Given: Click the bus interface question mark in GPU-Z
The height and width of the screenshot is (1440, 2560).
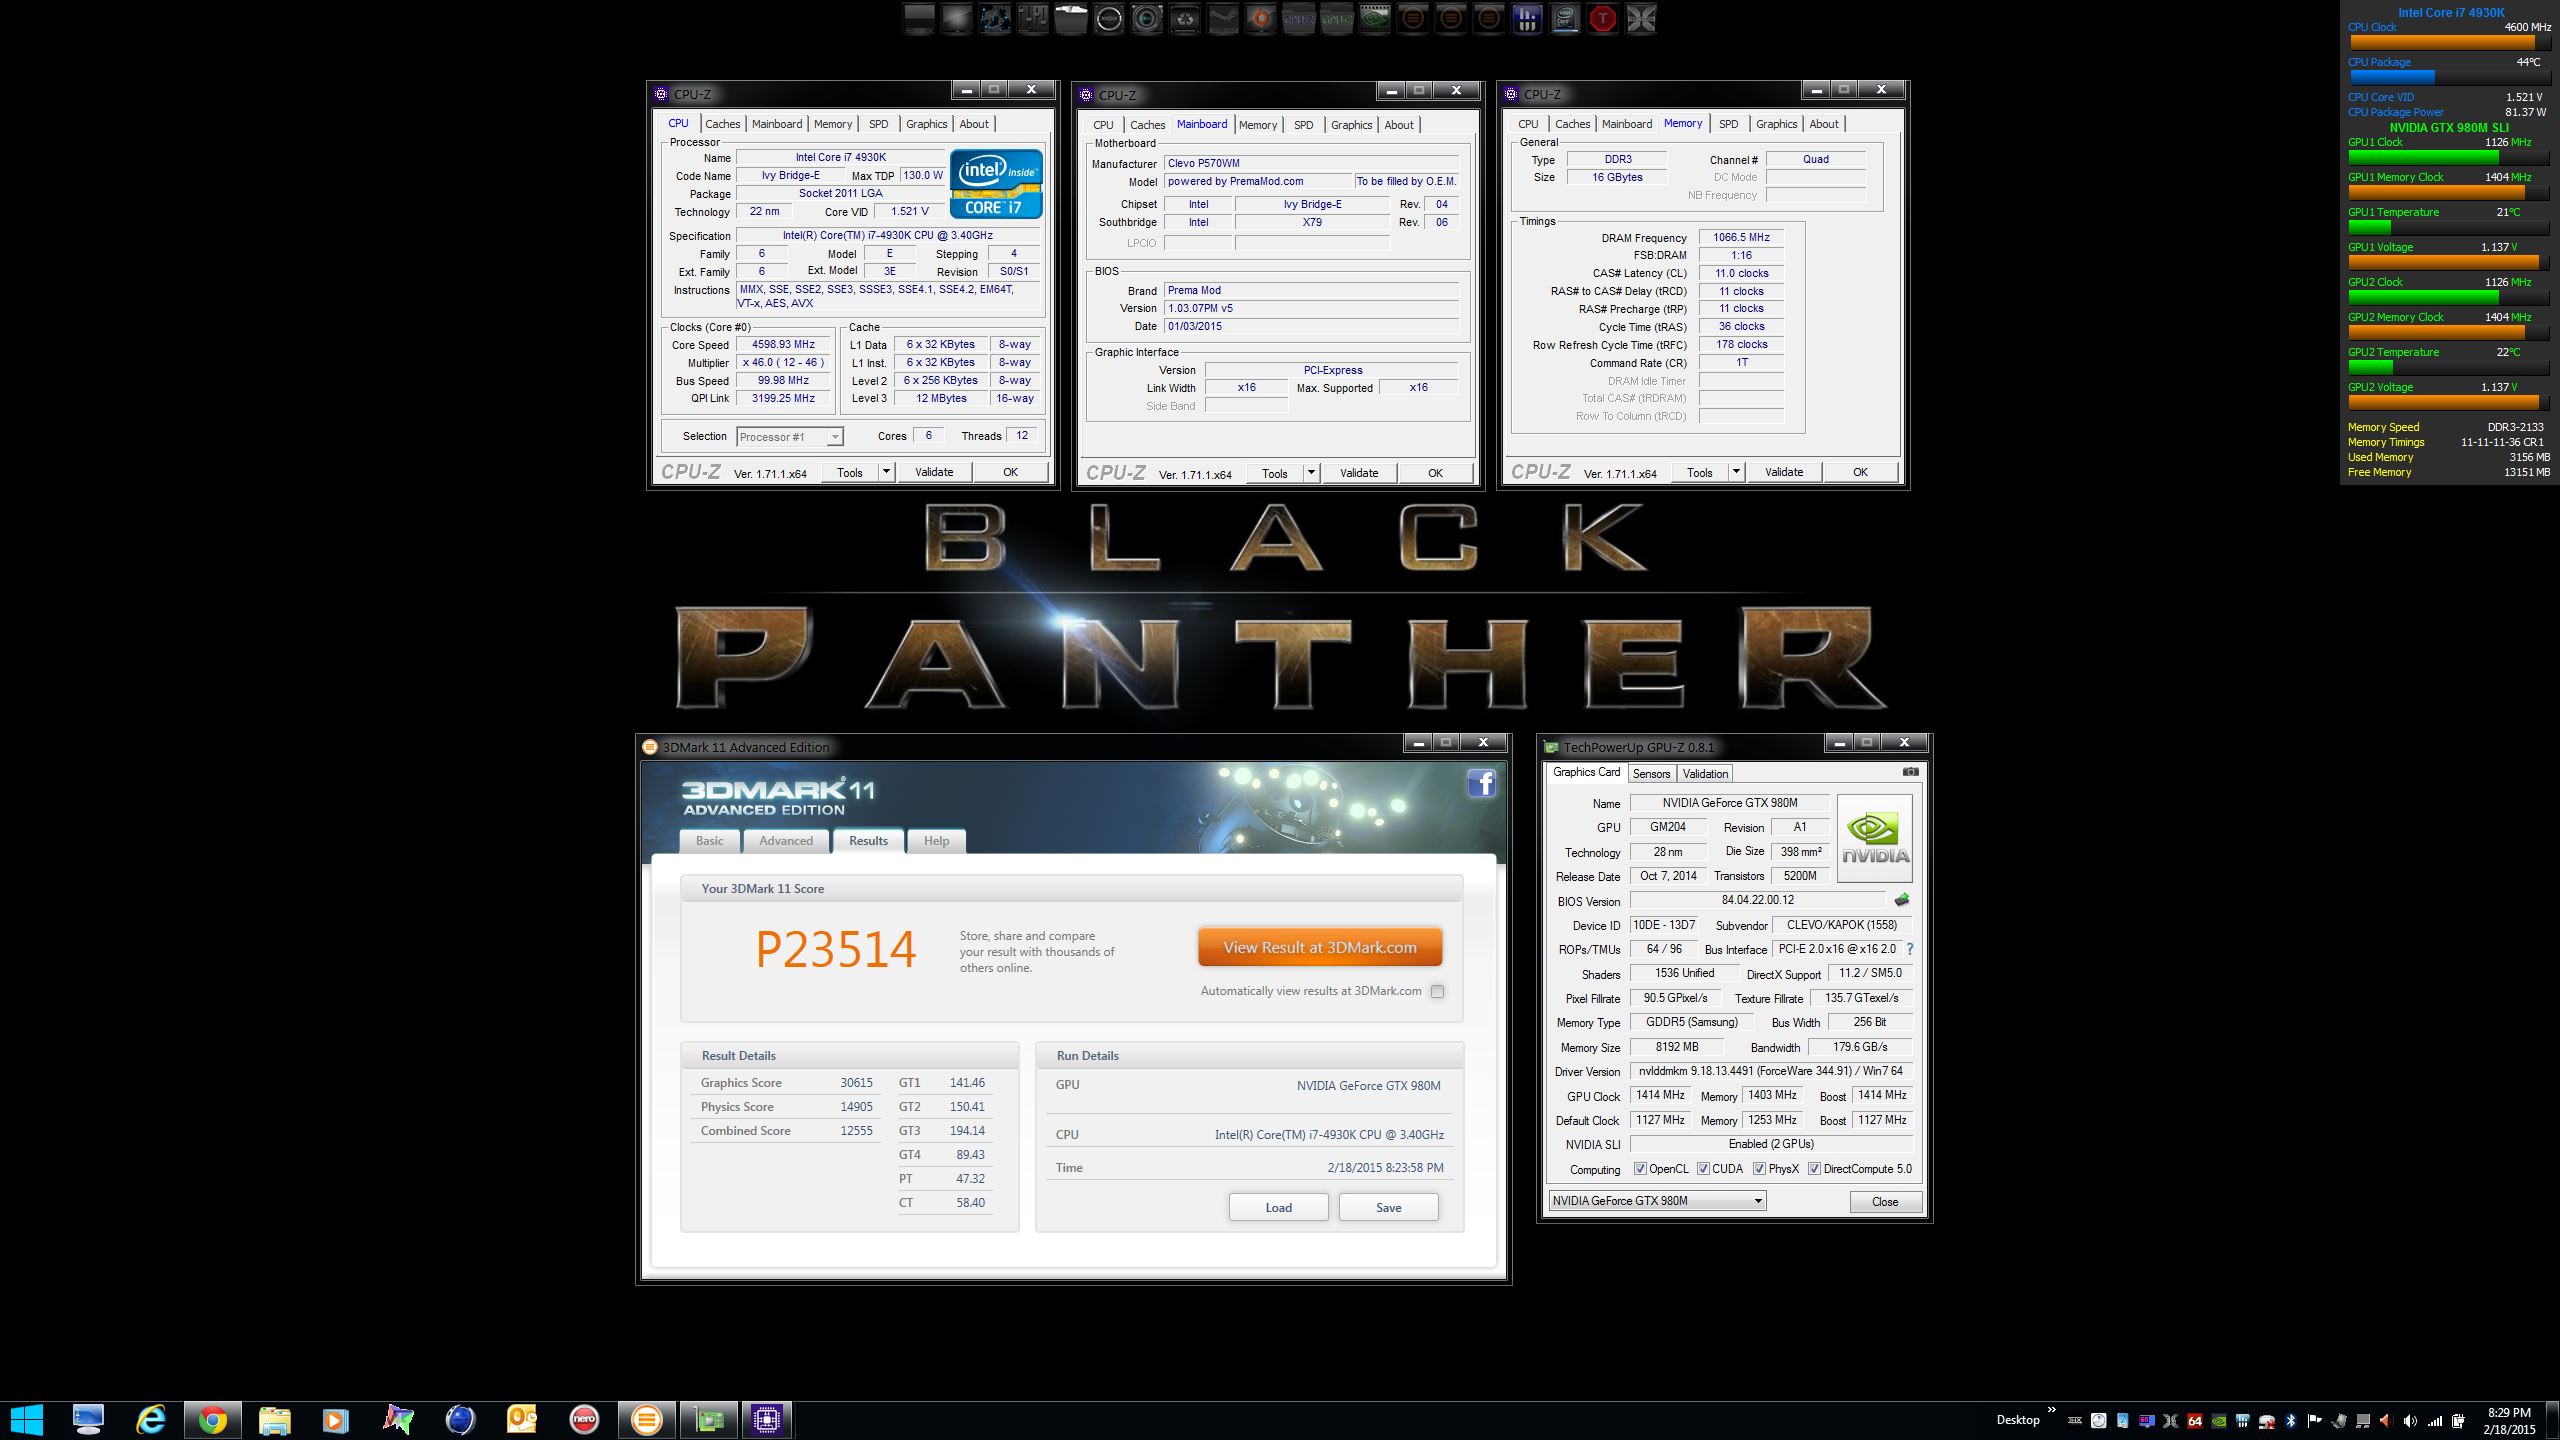Looking at the screenshot, I should (x=1909, y=949).
